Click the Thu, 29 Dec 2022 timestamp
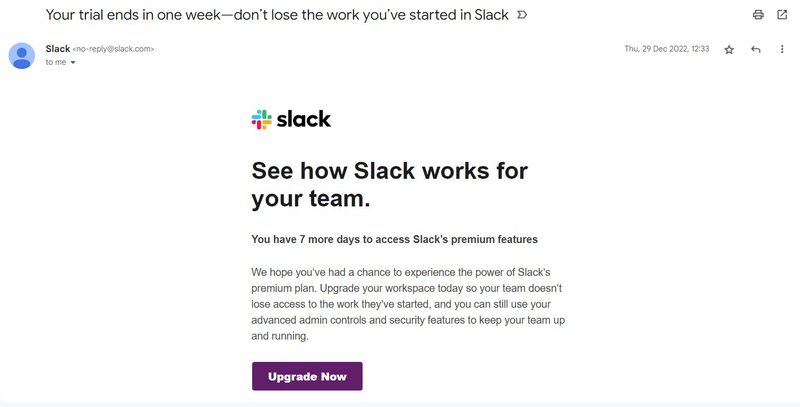Screen dimensions: 800x407 [x=666, y=49]
